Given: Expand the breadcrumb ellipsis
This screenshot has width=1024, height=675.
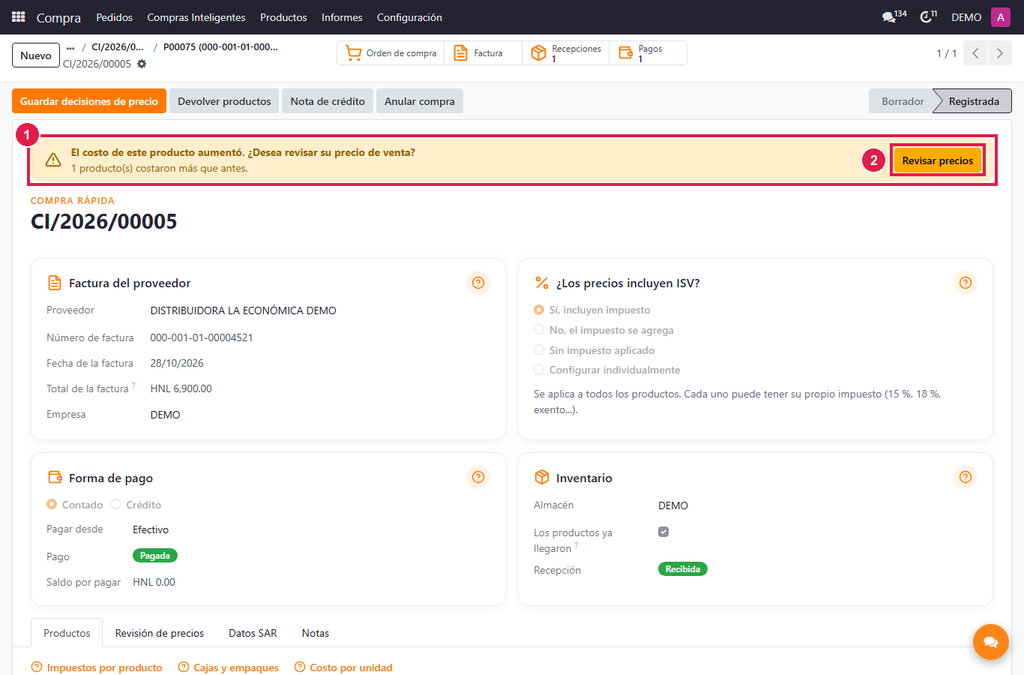Looking at the screenshot, I should click(71, 47).
